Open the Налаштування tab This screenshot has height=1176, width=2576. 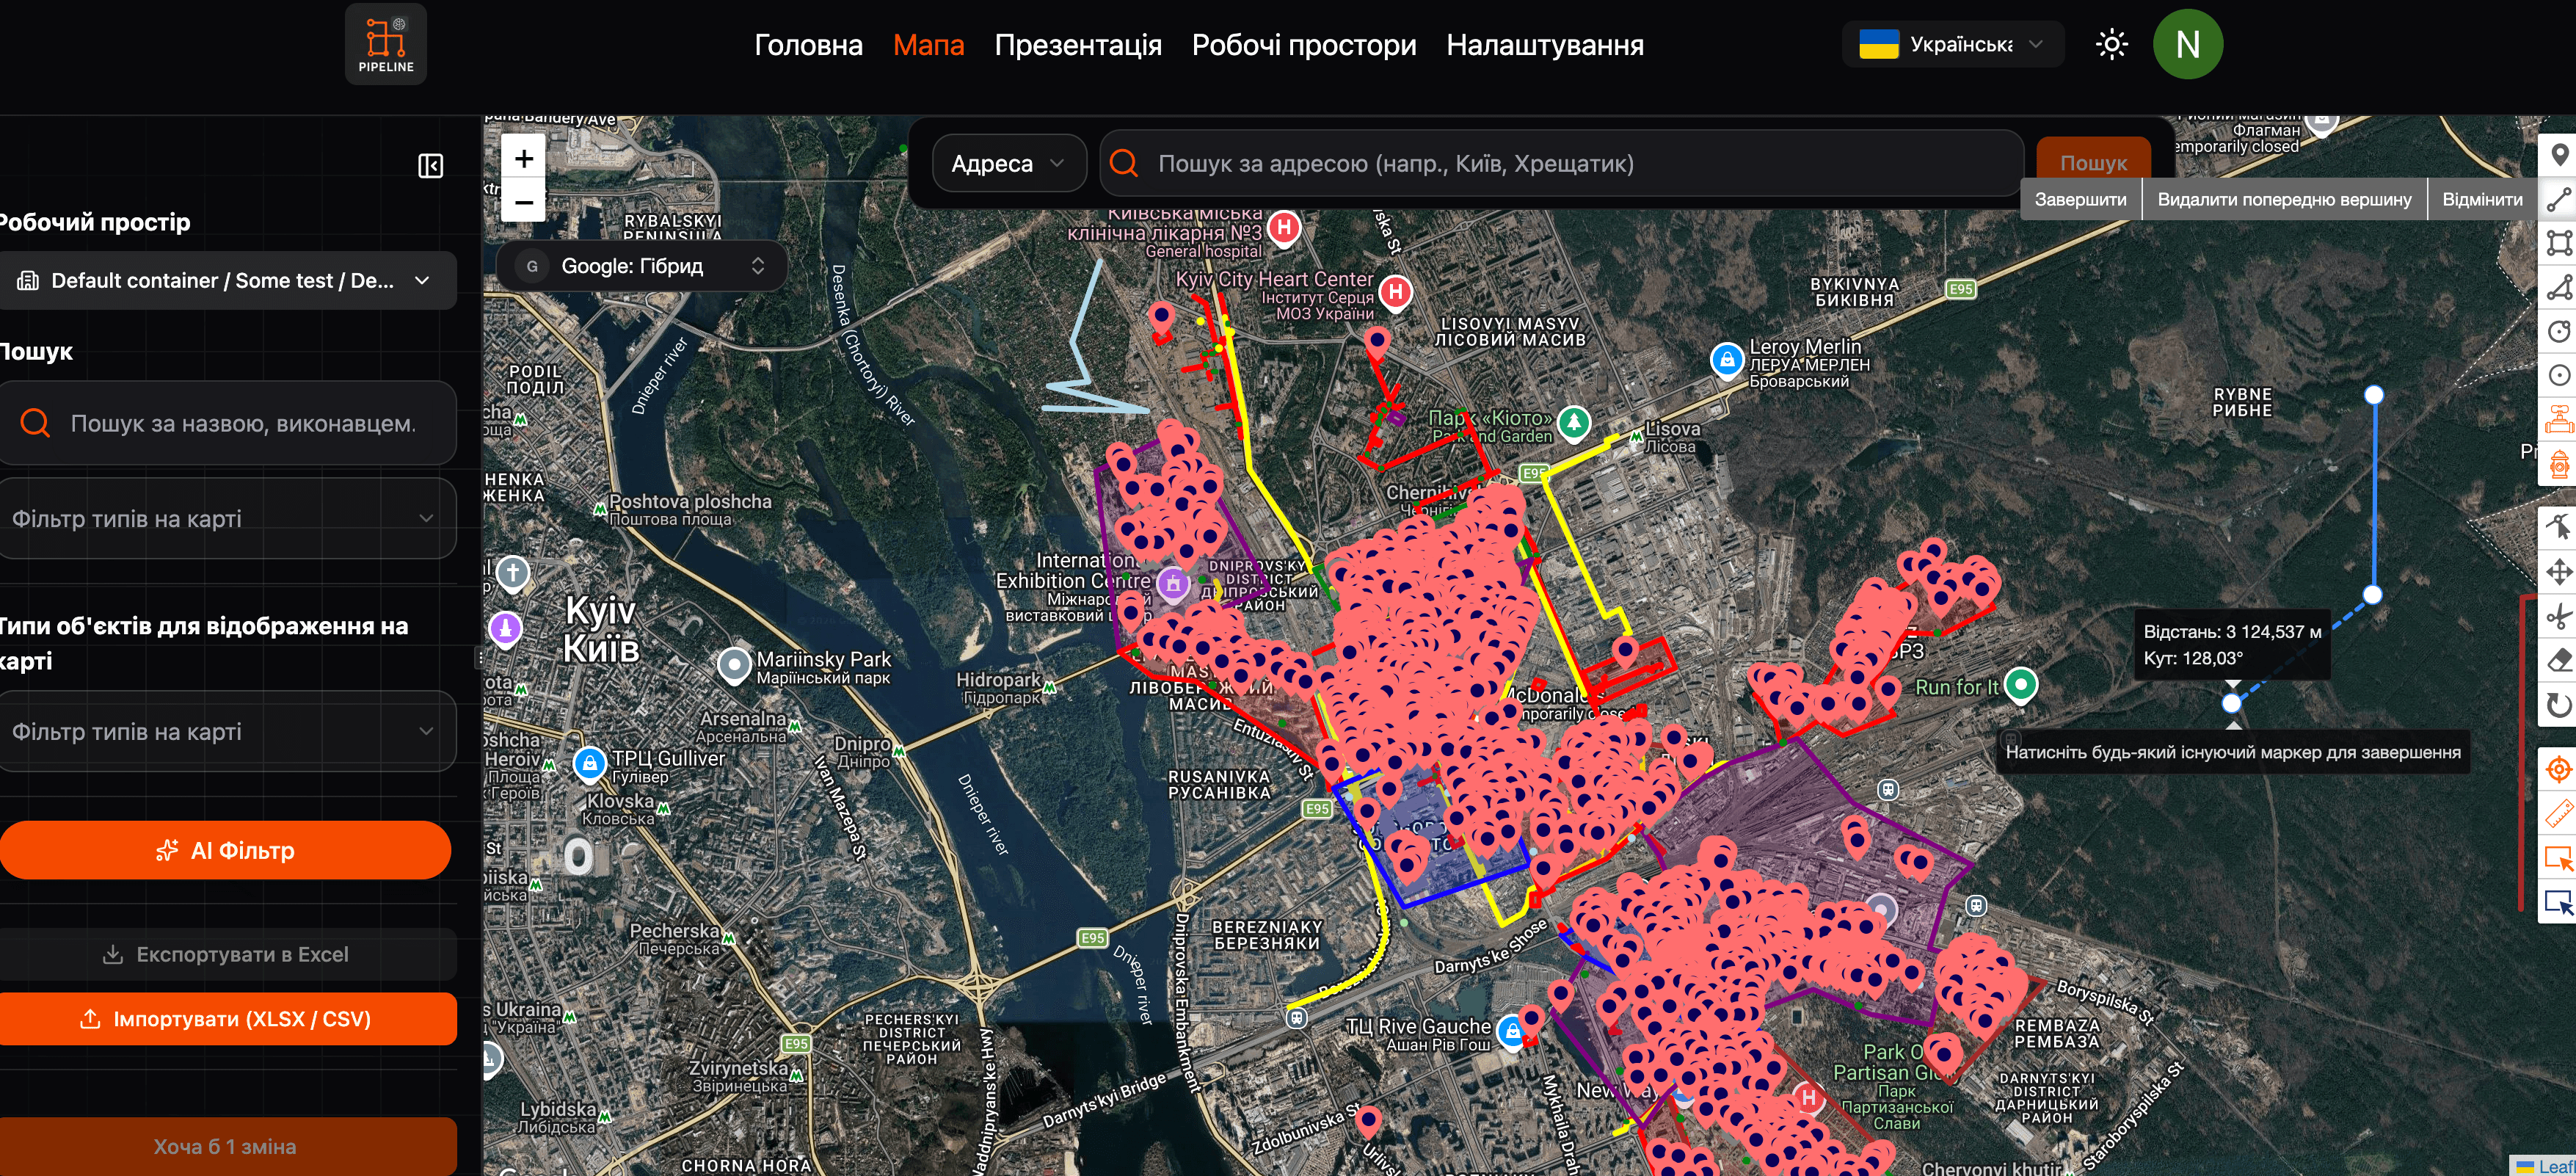(1544, 45)
